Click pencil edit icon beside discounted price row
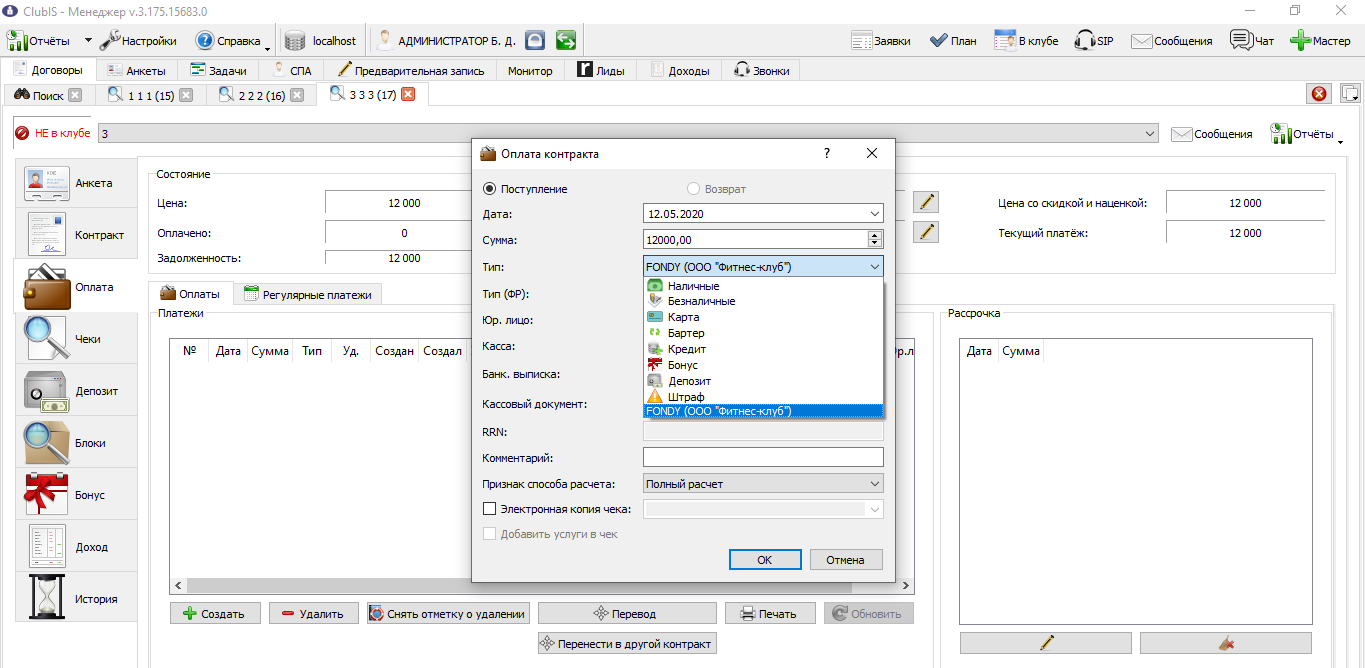The height and width of the screenshot is (668, 1365). pyautogui.click(x=928, y=202)
